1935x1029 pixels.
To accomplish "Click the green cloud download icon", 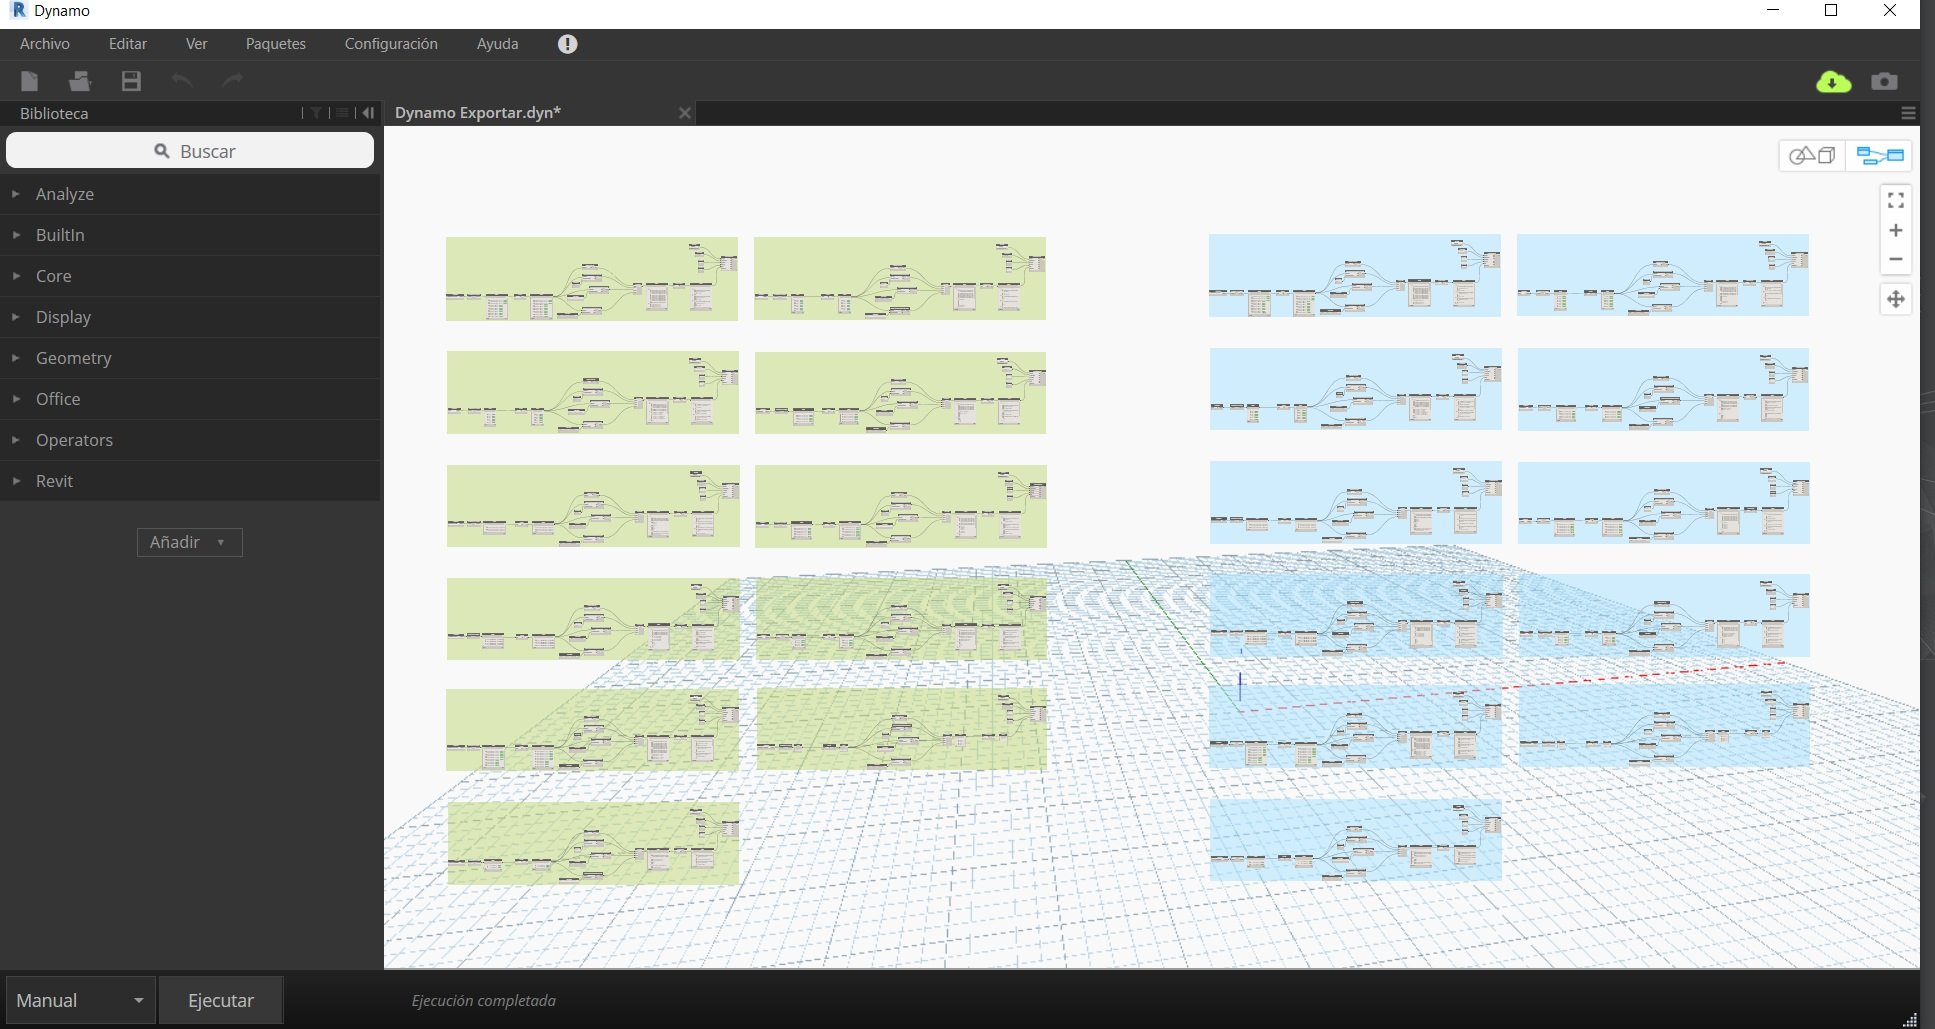I will tap(1832, 82).
